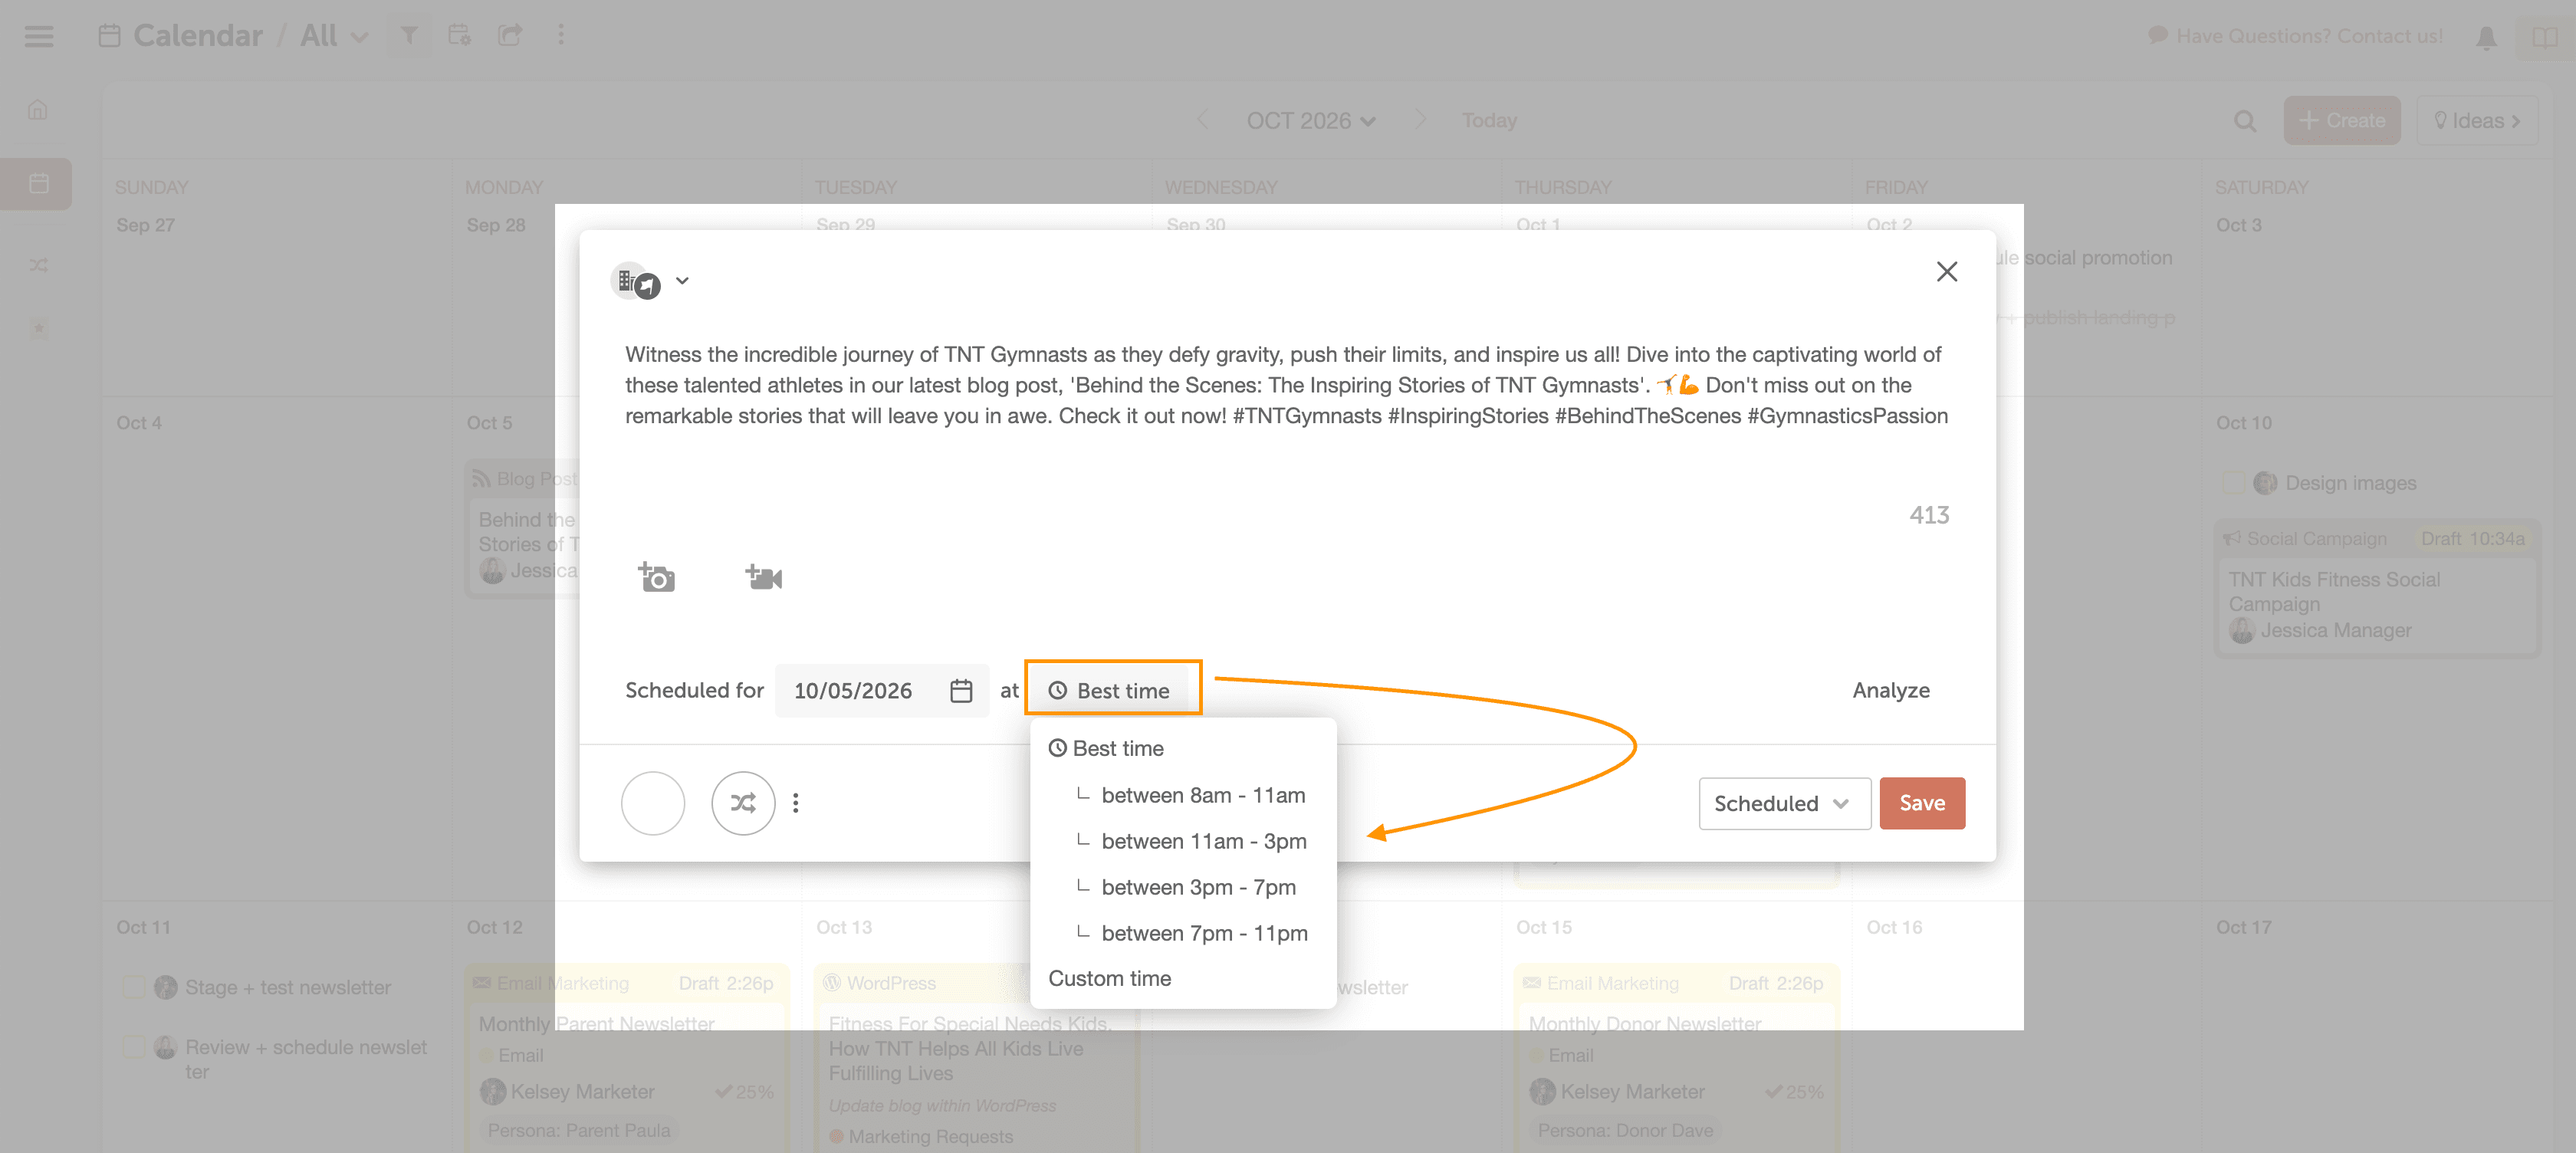The width and height of the screenshot is (2576, 1153).
Task: Select between 11am - 3pm option
Action: click(x=1203, y=841)
